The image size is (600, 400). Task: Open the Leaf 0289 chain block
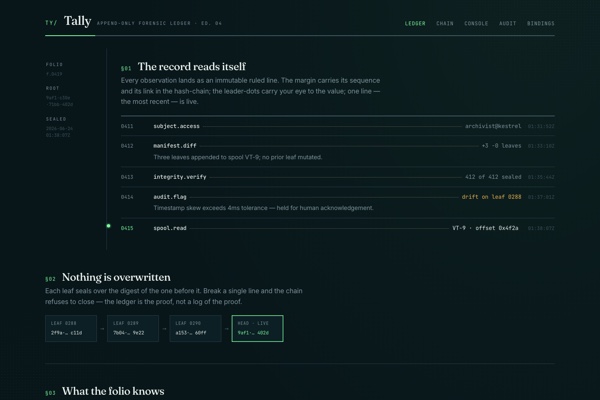tap(133, 328)
